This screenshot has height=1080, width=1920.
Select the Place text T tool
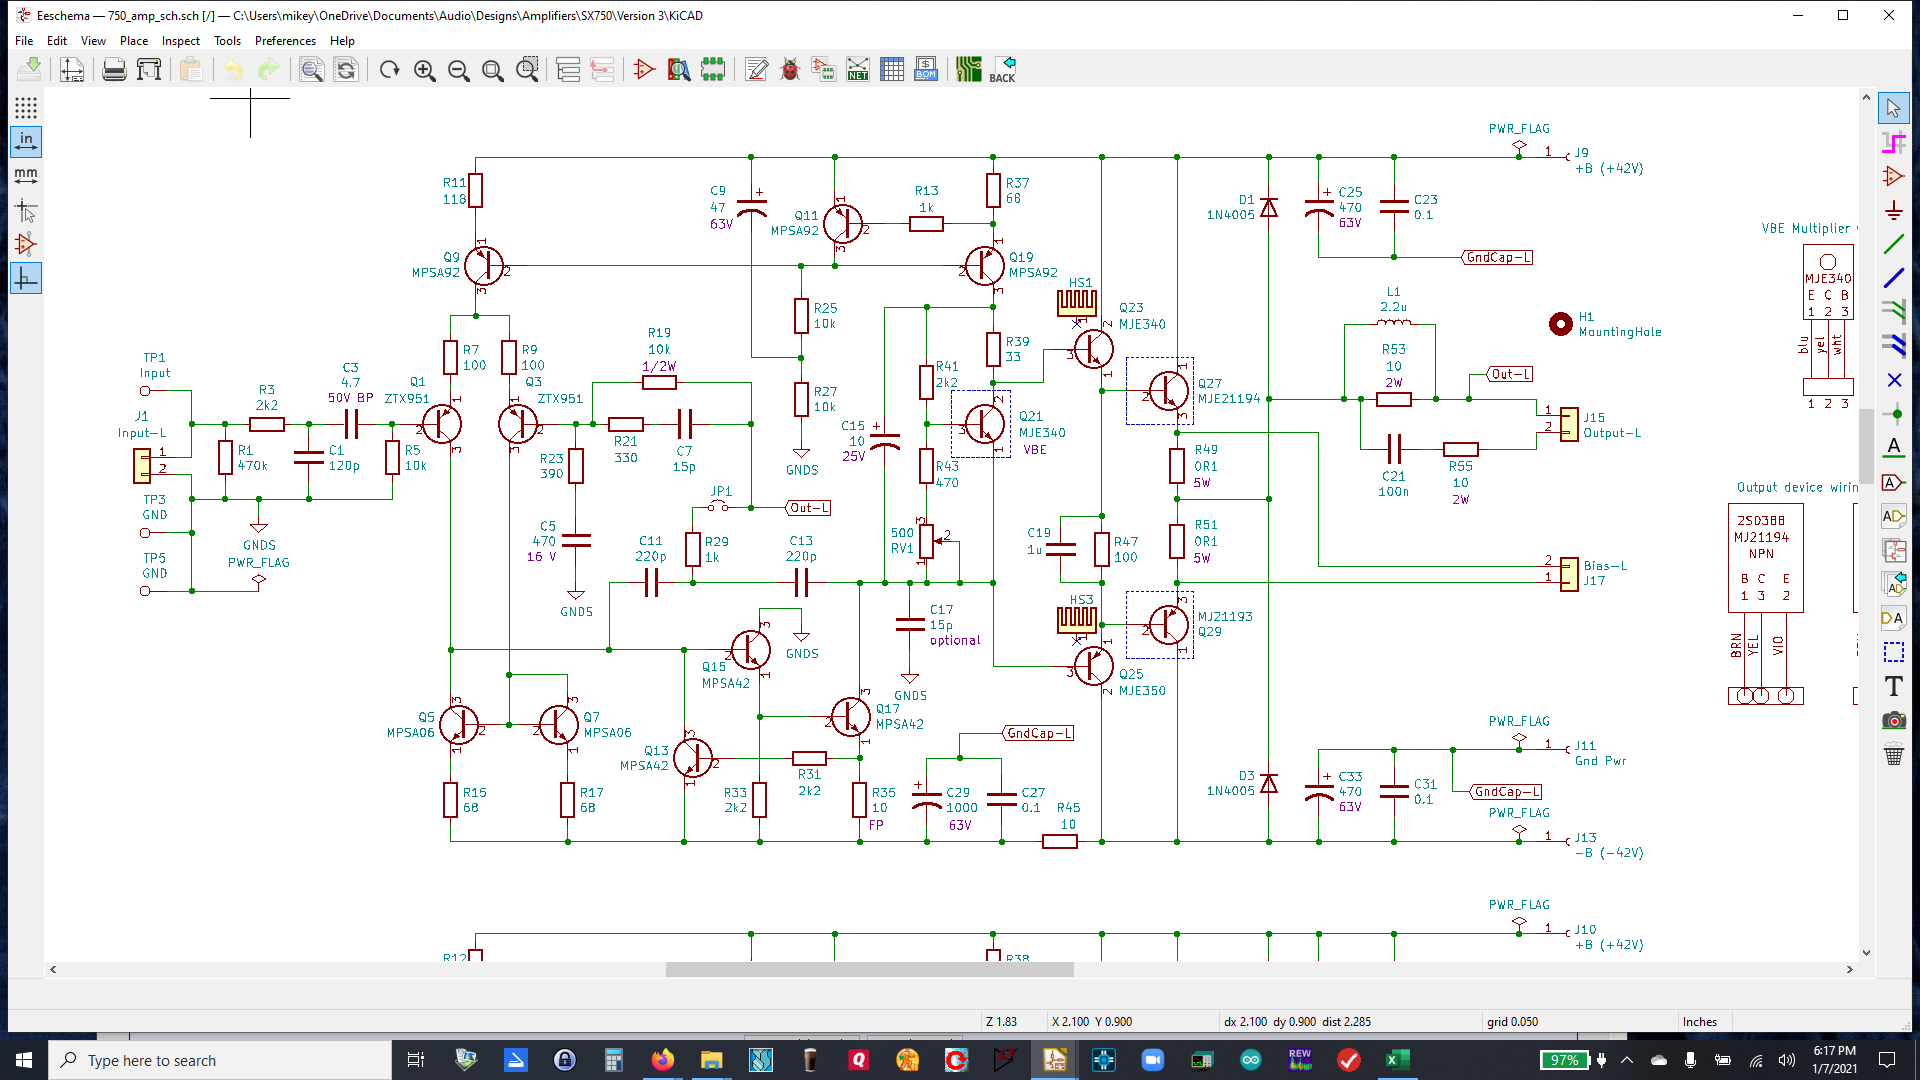click(1893, 686)
